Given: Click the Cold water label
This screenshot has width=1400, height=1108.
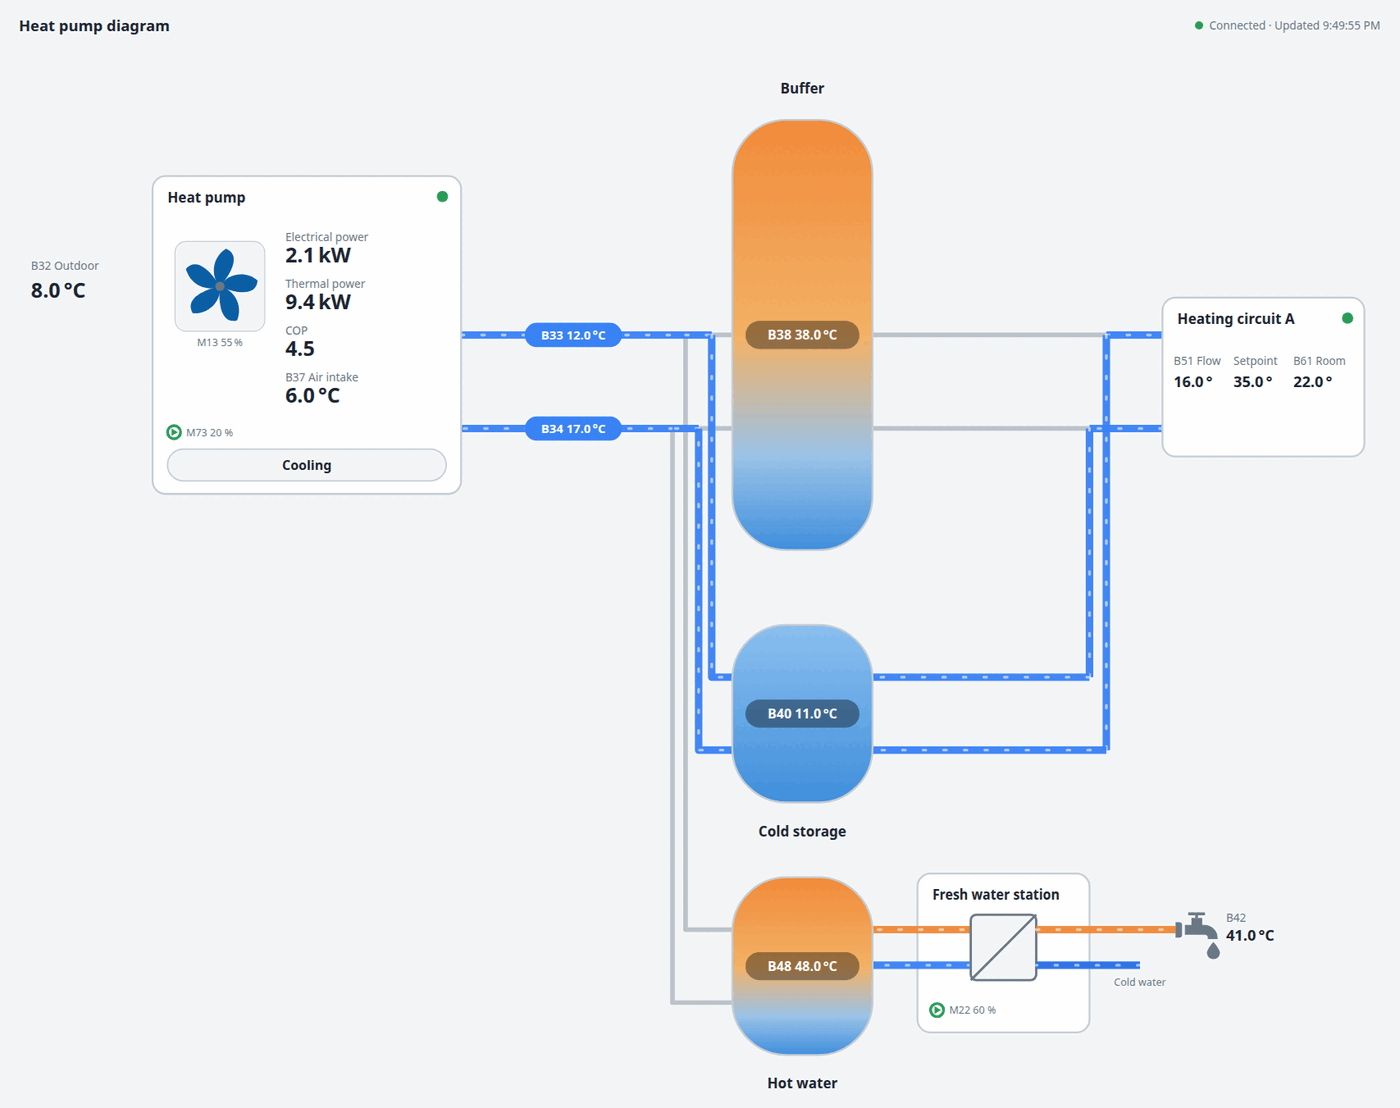Looking at the screenshot, I should [x=1140, y=982].
